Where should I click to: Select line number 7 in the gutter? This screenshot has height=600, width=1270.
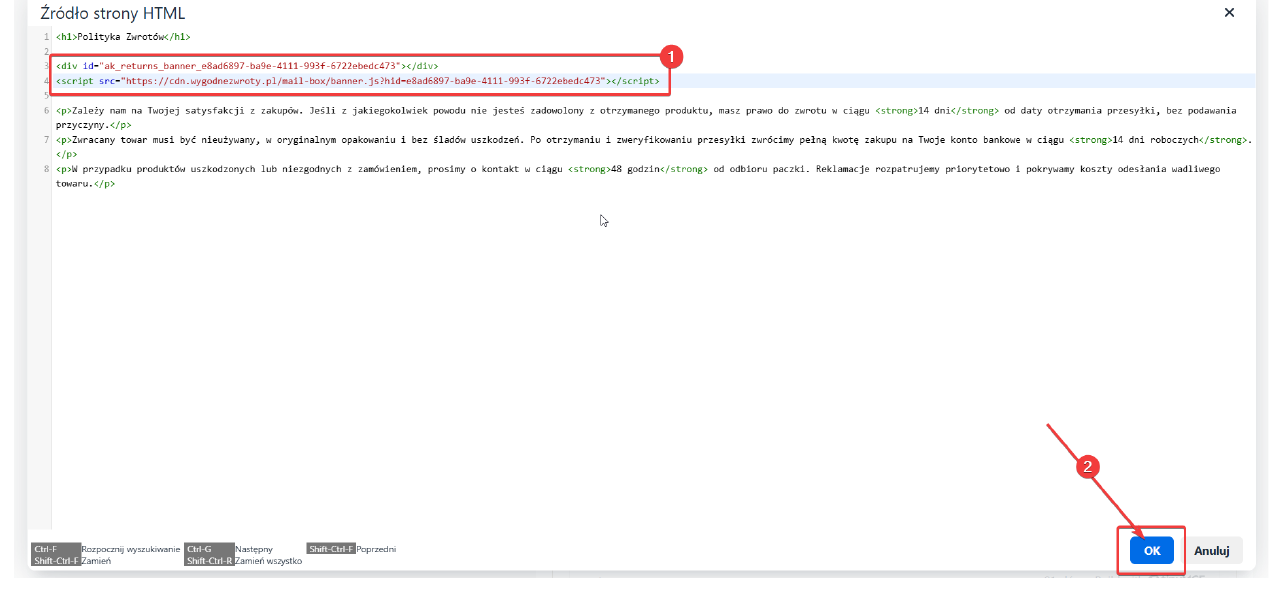point(46,140)
